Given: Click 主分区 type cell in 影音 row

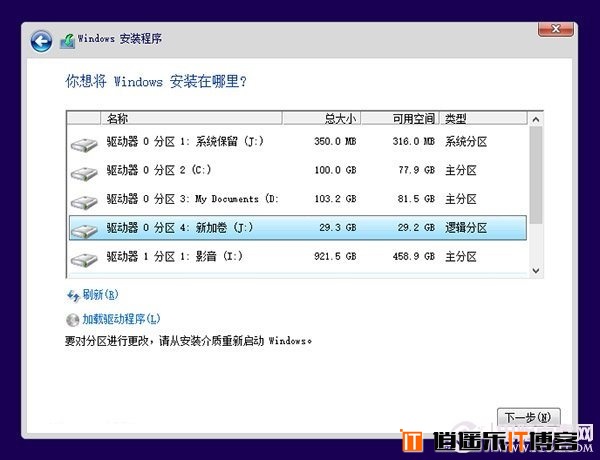Looking at the screenshot, I should click(x=461, y=257).
